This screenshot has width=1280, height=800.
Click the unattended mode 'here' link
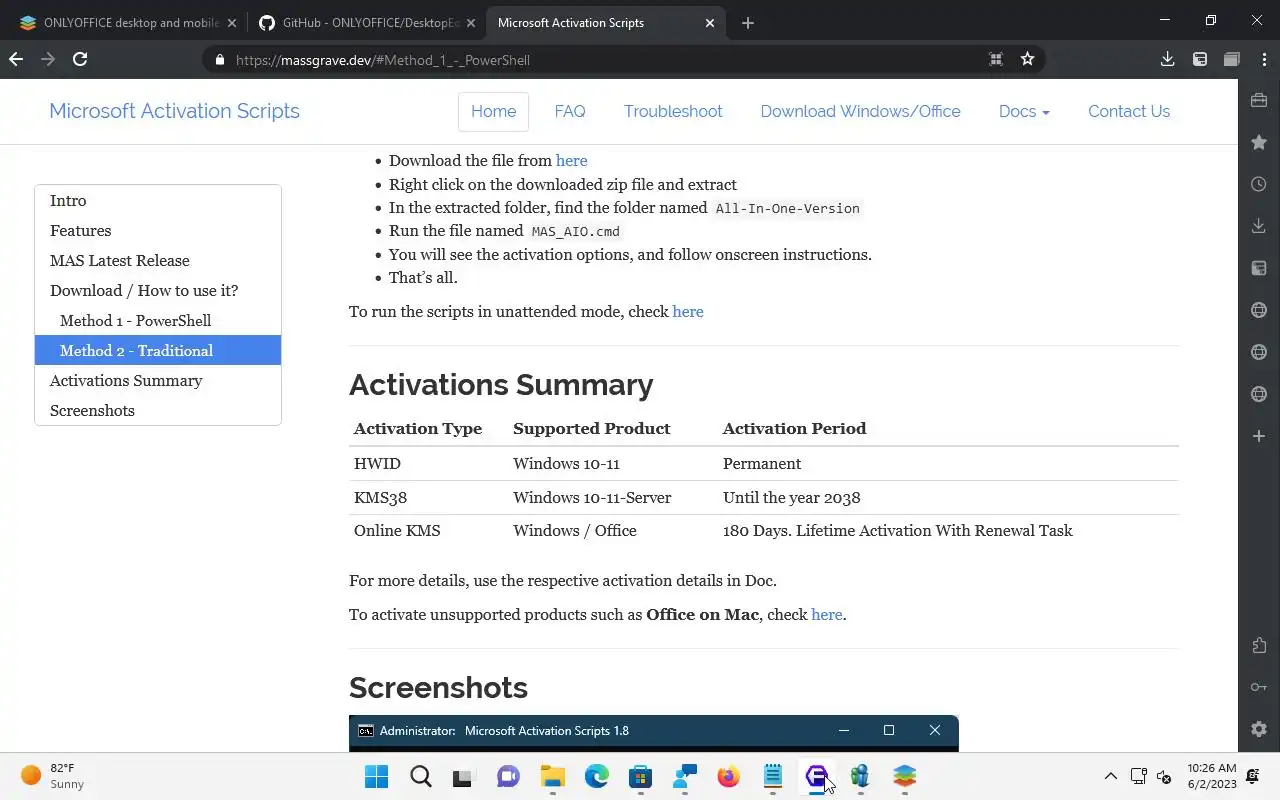[x=688, y=311]
